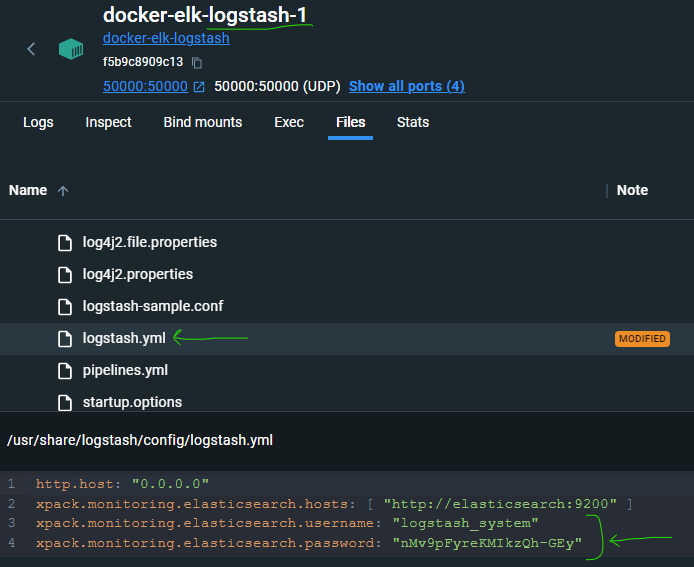Select log4j2.file.properties file
694x567 pixels.
(x=150, y=242)
